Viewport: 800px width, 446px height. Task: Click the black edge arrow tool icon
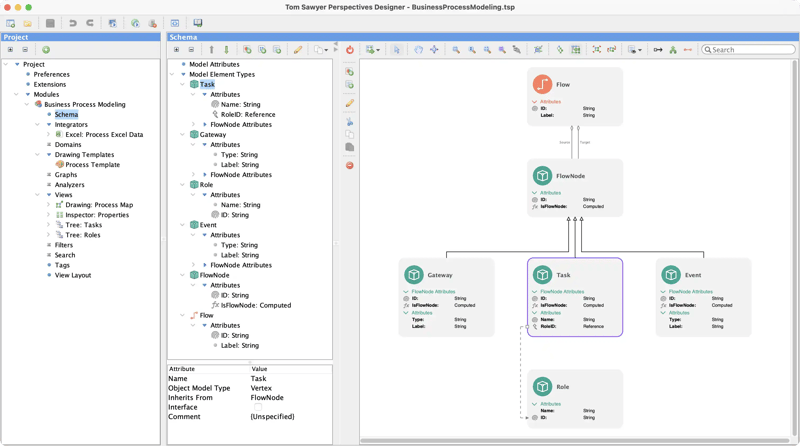658,50
